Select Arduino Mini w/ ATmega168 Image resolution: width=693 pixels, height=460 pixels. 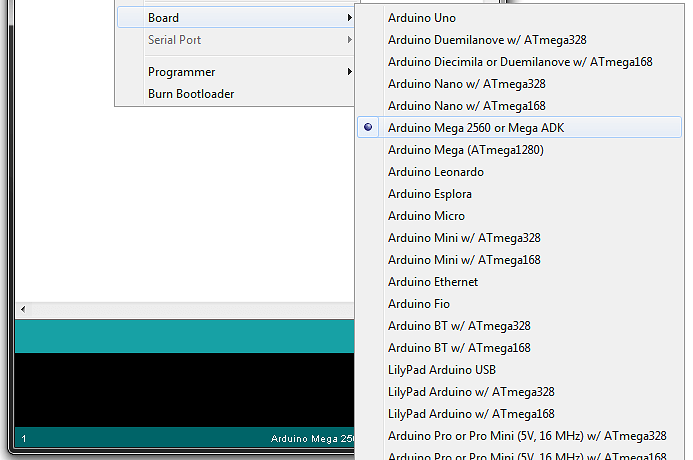coord(519,260)
